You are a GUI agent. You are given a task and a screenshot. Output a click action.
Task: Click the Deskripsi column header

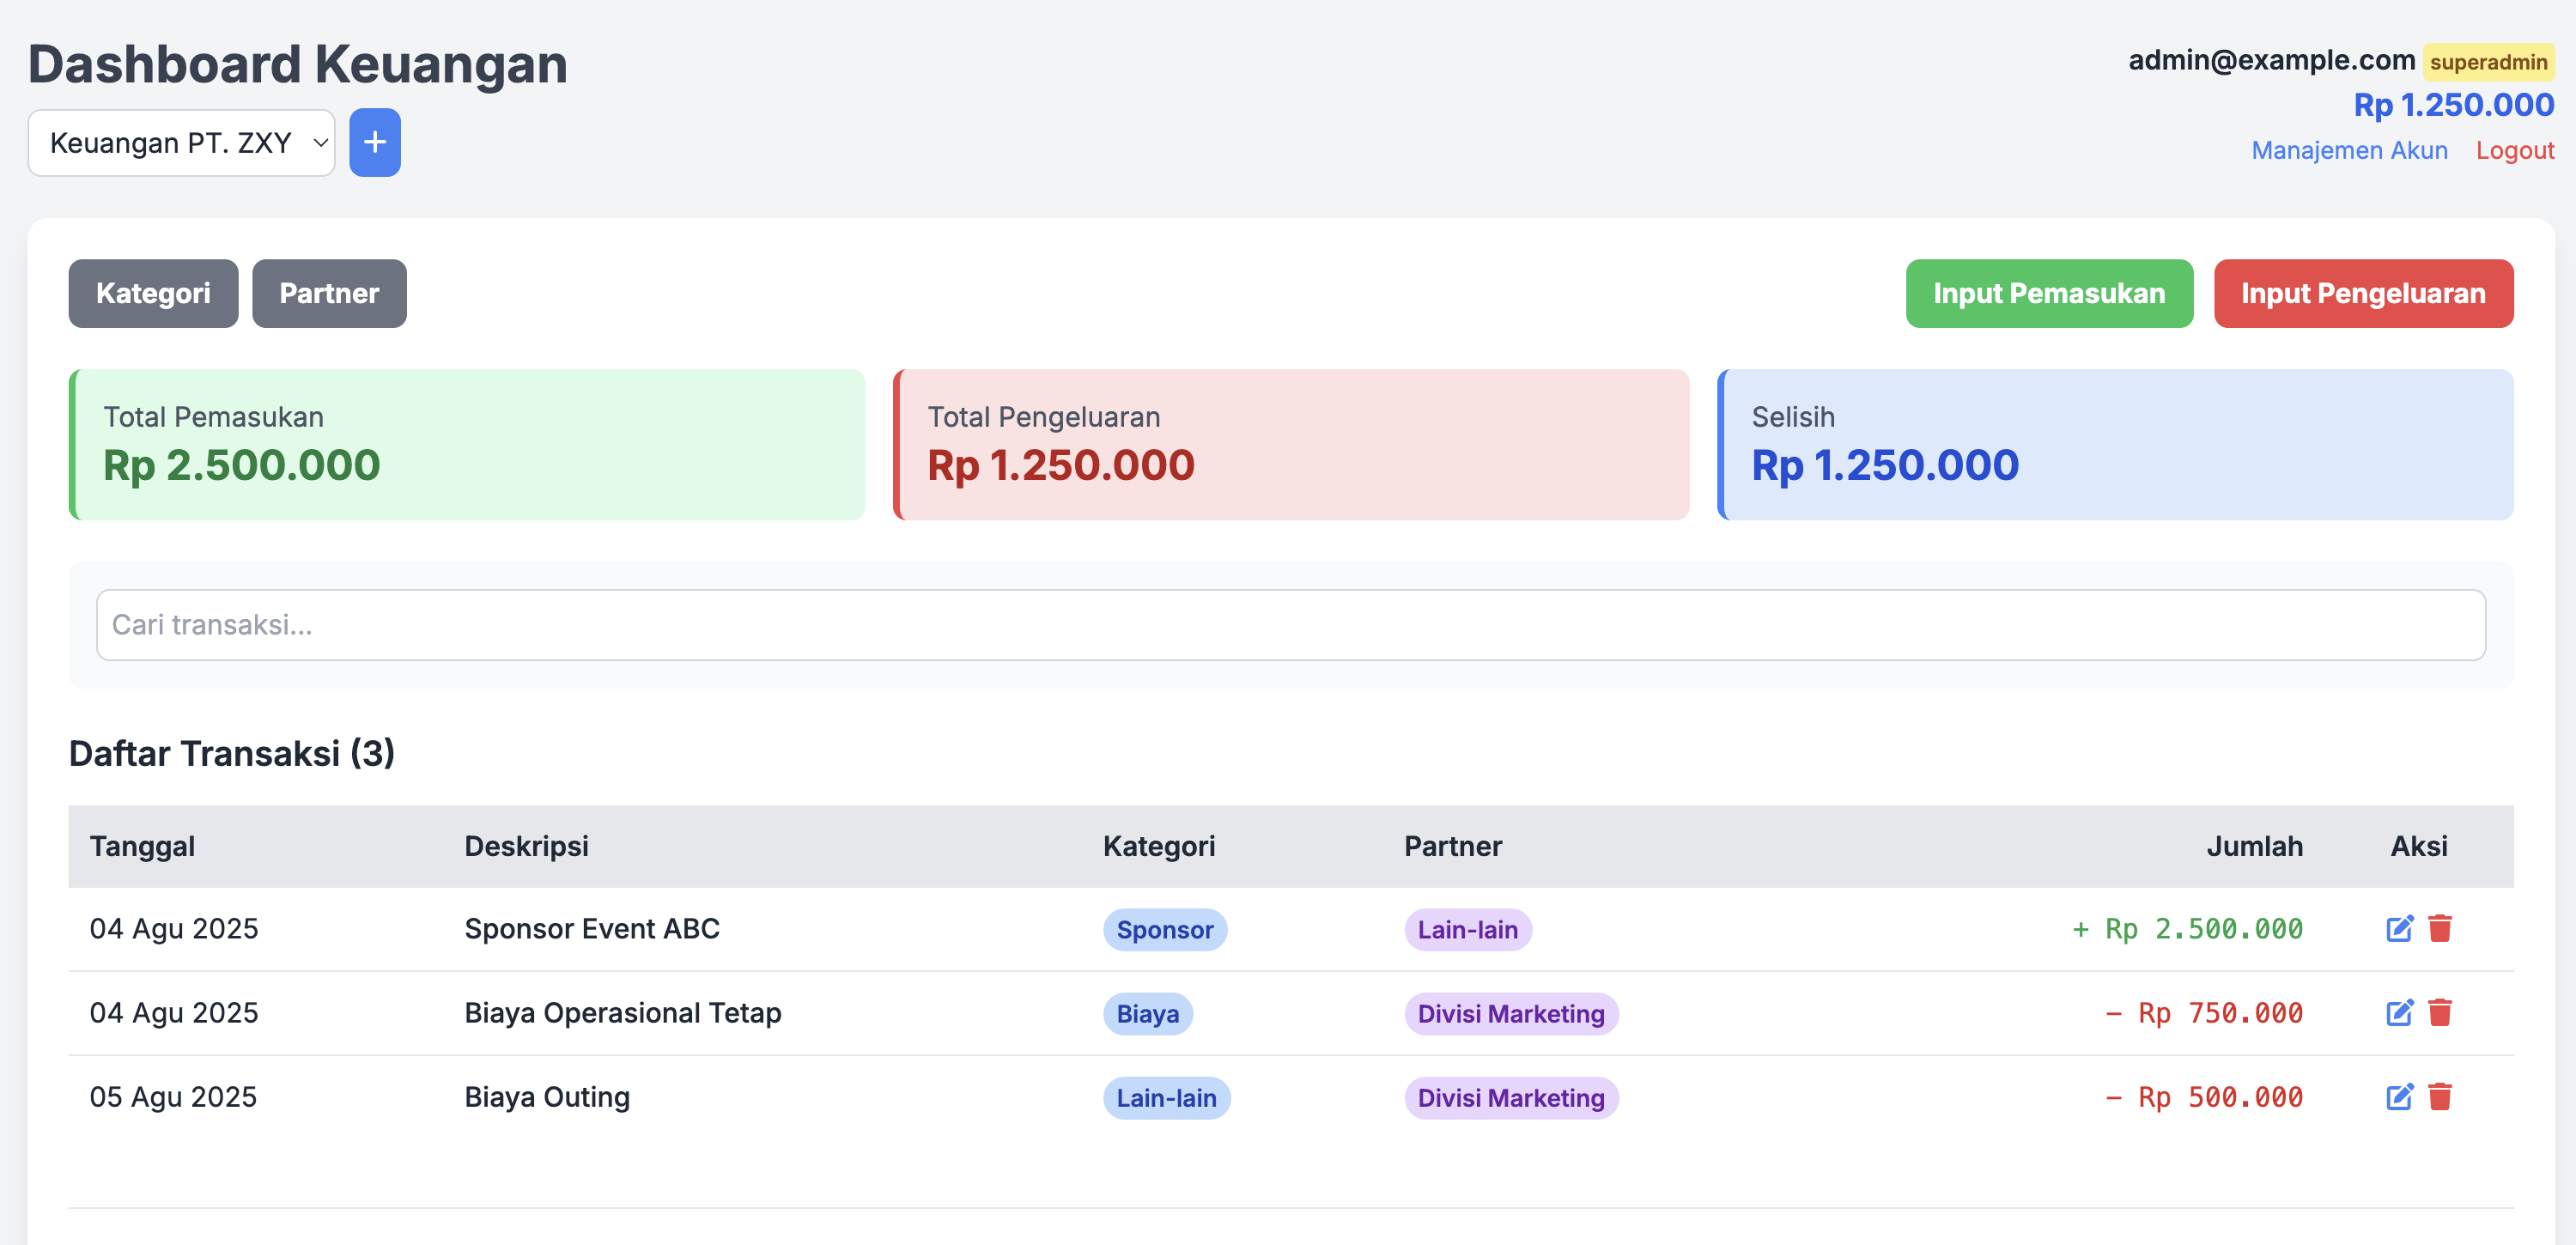click(526, 847)
